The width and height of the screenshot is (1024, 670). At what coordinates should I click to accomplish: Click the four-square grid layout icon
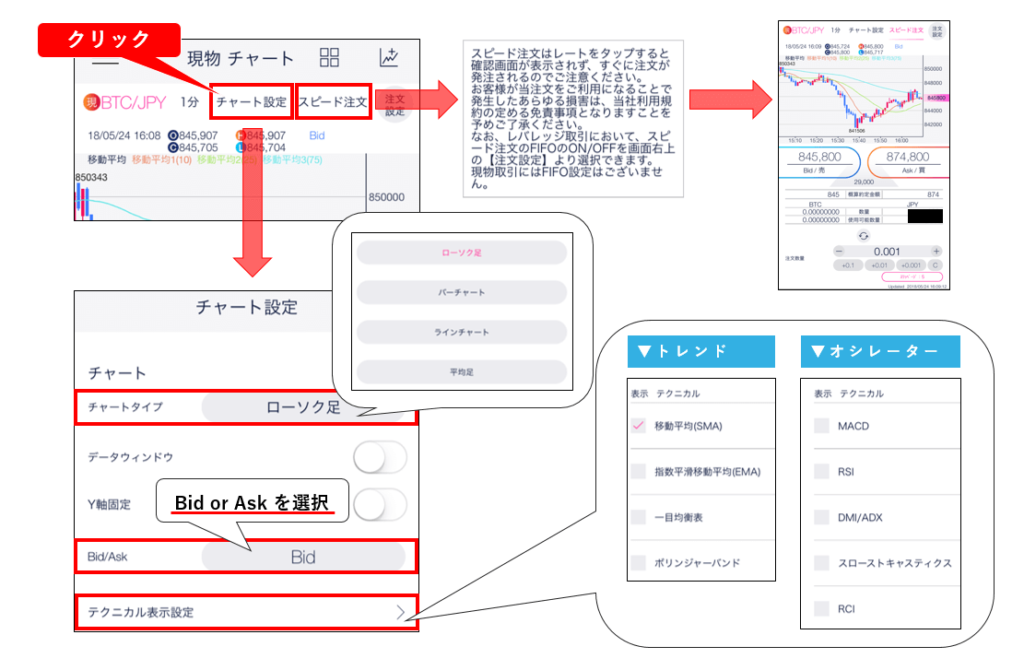329,58
